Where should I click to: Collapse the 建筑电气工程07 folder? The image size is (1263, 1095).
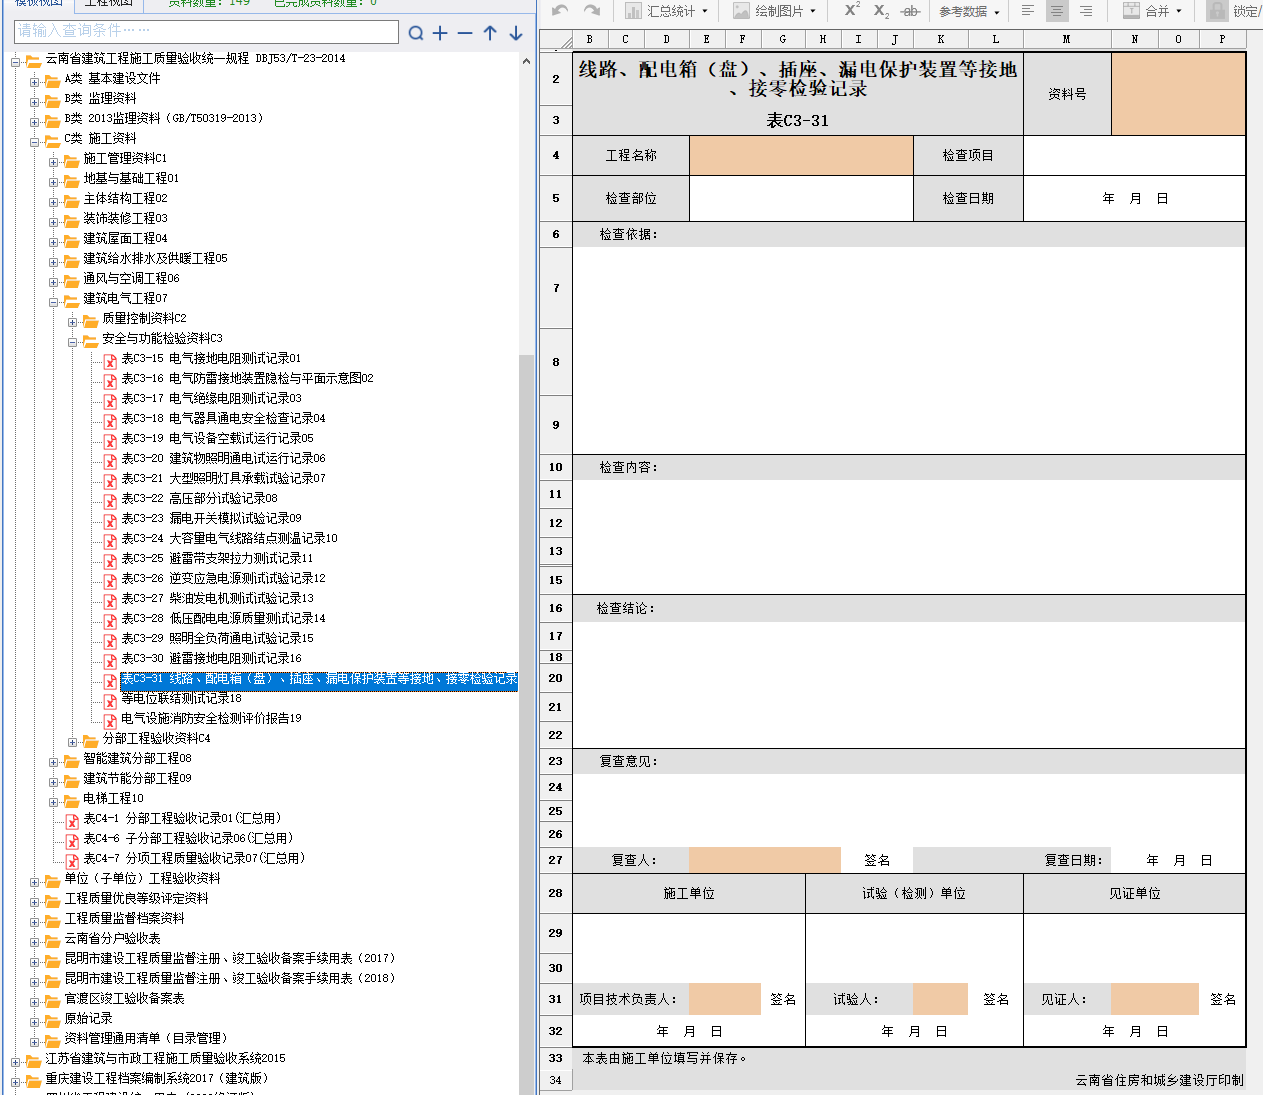[53, 301]
